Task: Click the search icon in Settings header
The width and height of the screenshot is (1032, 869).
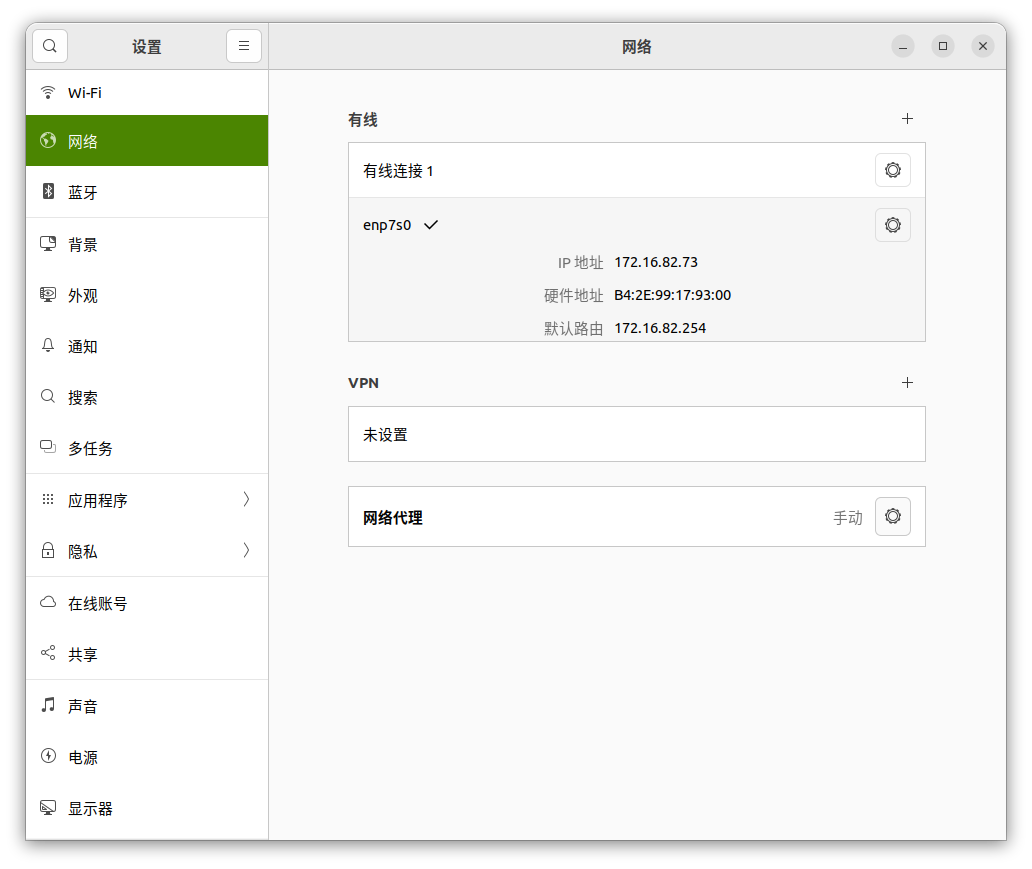Action: coord(50,46)
